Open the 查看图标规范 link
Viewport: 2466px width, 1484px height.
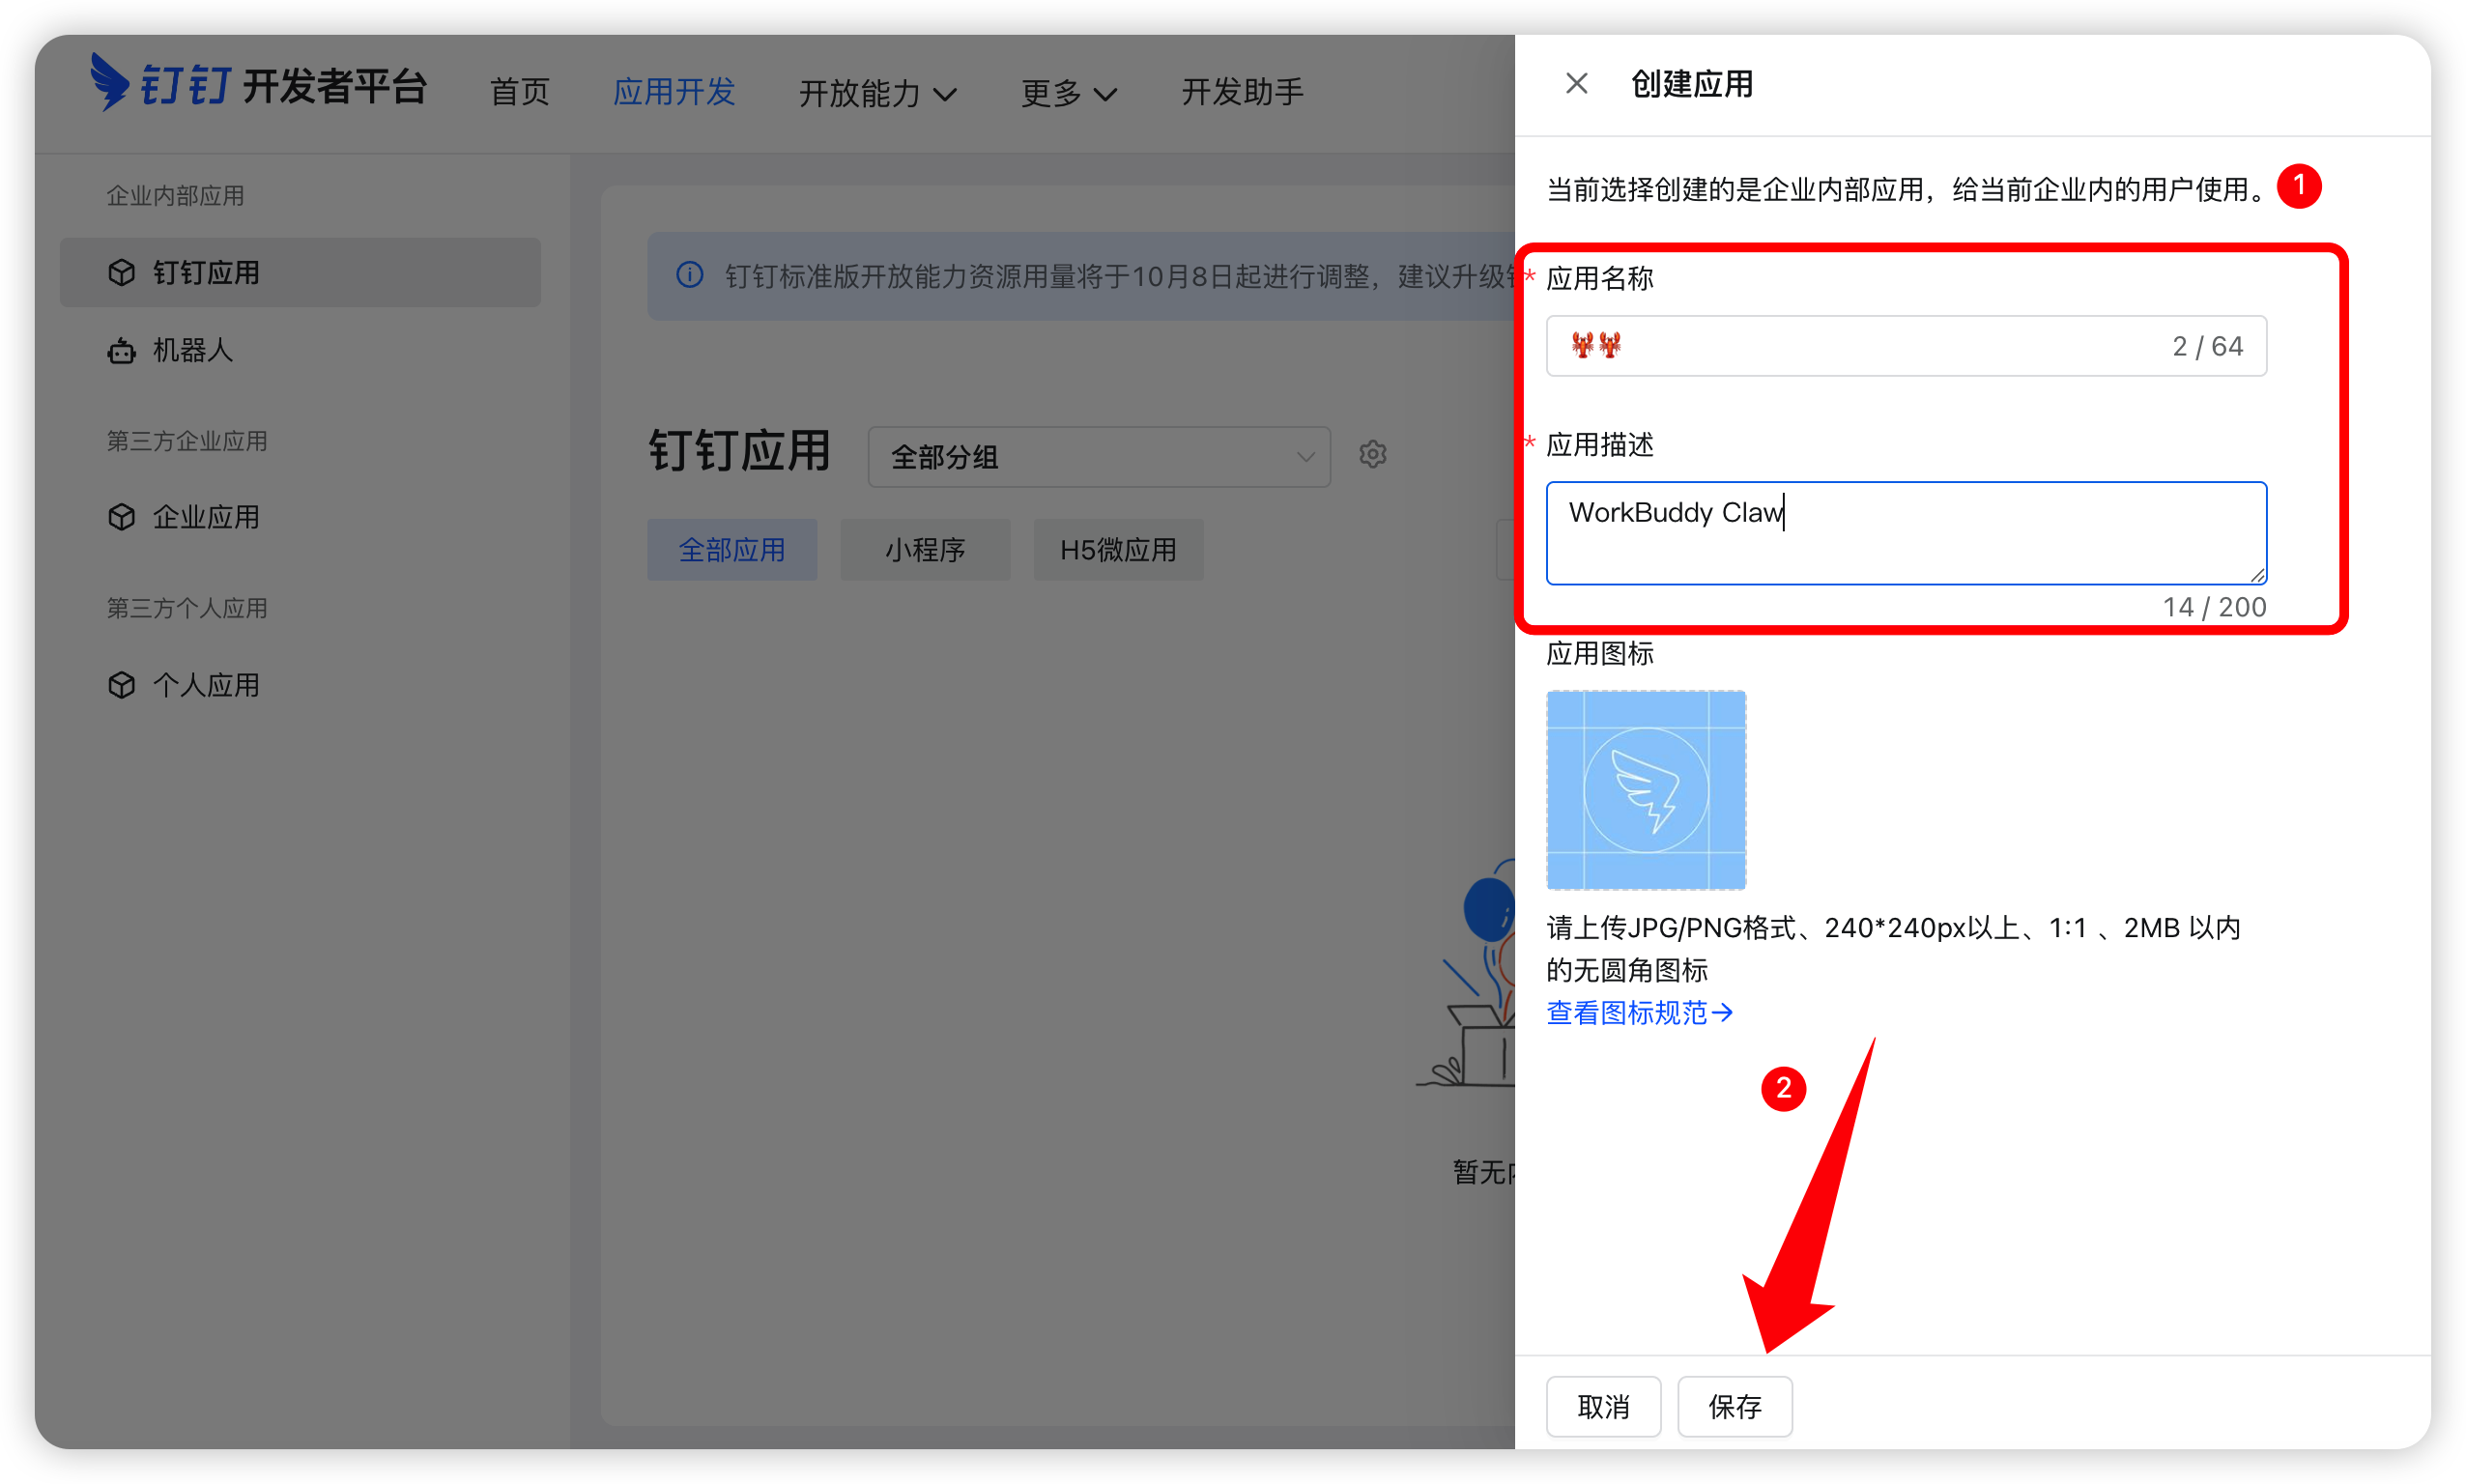point(1637,1012)
